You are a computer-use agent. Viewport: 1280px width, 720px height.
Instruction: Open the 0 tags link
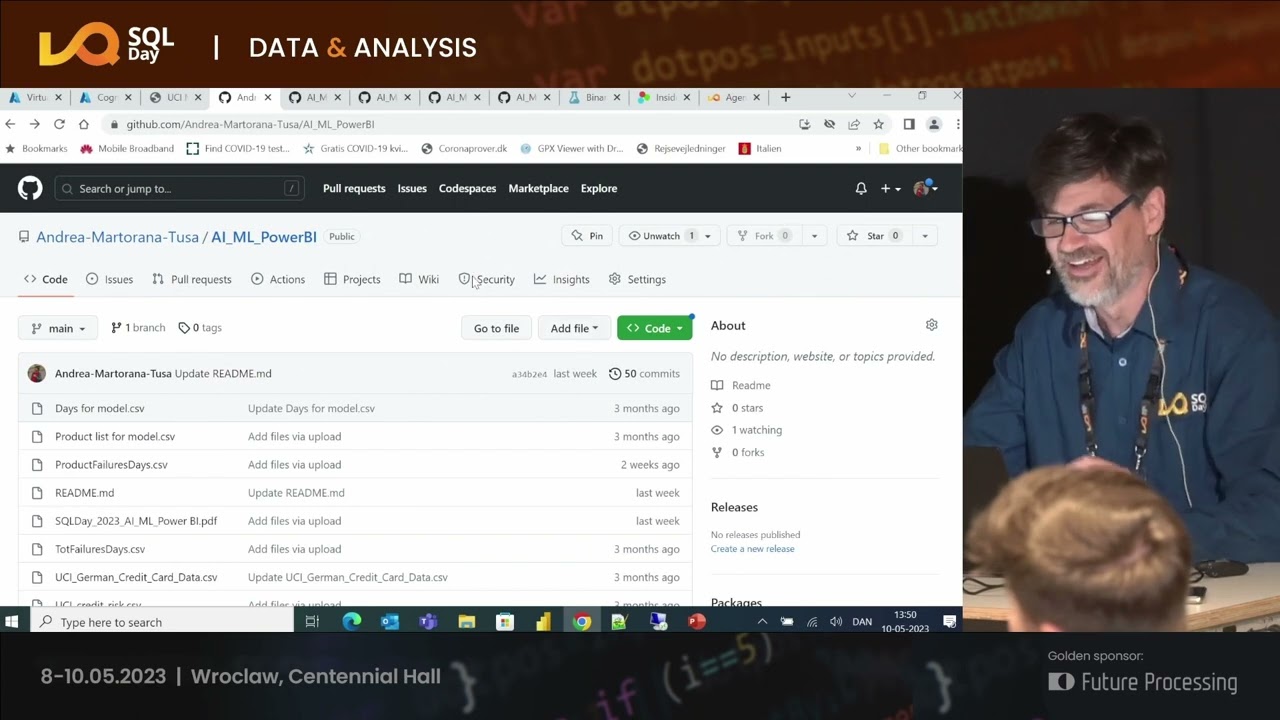click(x=200, y=328)
